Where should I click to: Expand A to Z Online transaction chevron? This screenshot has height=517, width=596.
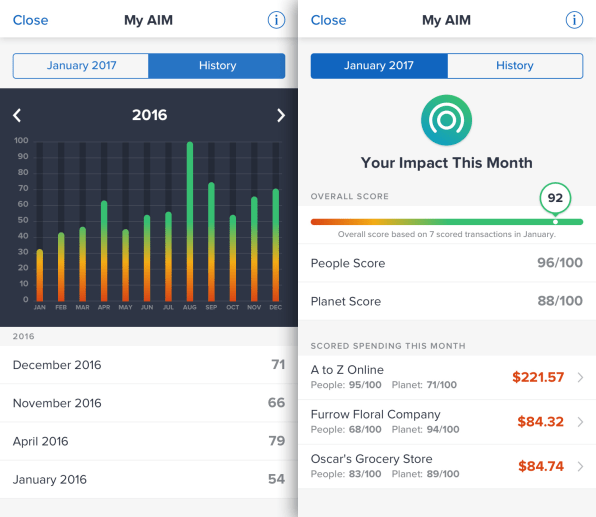tap(580, 377)
